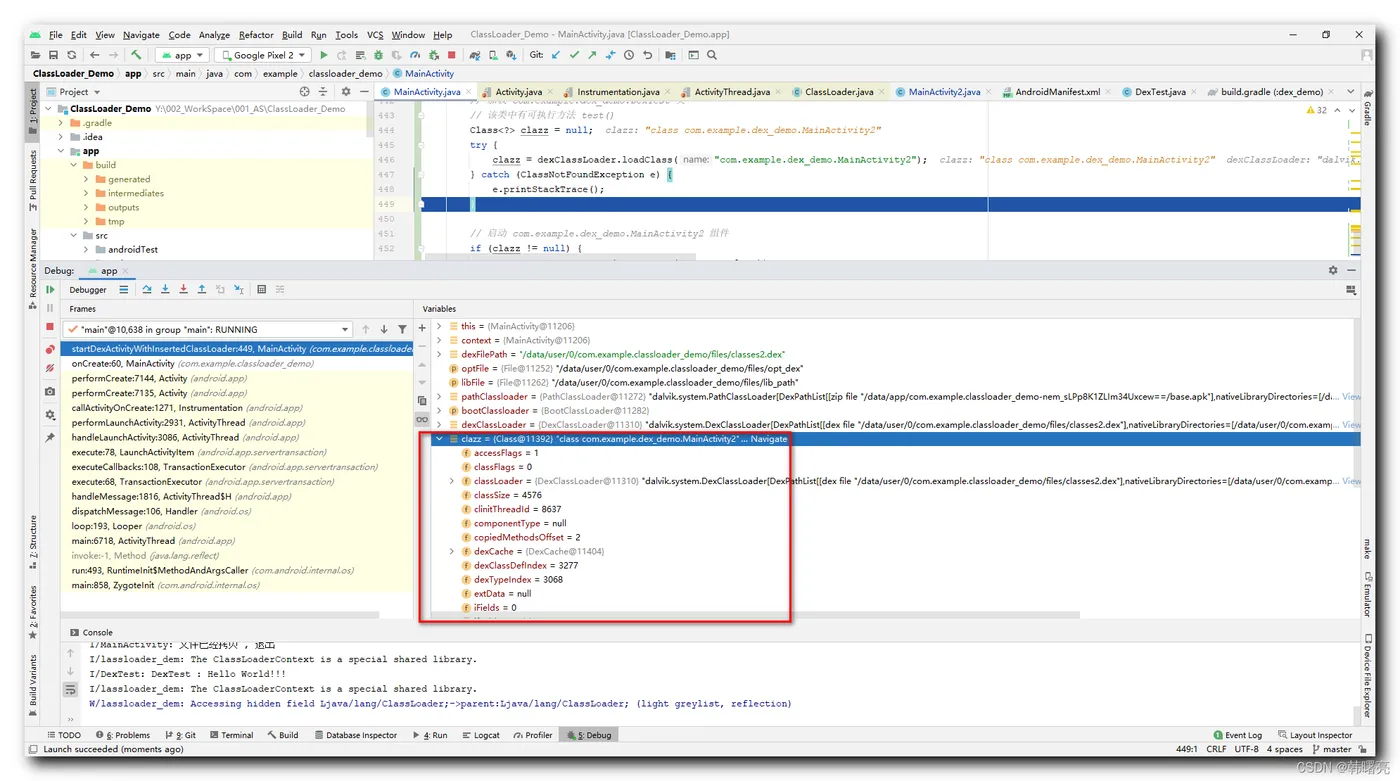This screenshot has height=781, width=1400.
Task: Open the Terminal tool window
Action: coord(230,735)
